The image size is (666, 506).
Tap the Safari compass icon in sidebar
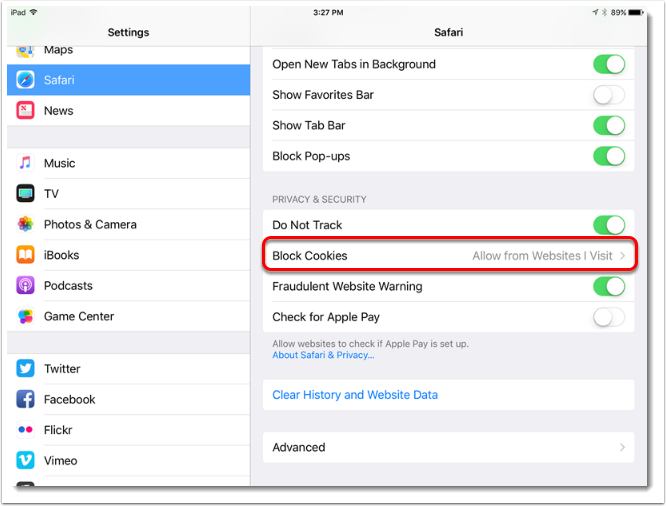click(25, 80)
